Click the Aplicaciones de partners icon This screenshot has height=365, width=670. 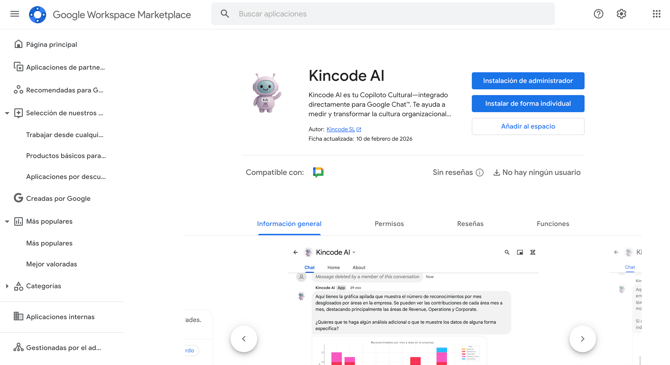pyautogui.click(x=18, y=67)
